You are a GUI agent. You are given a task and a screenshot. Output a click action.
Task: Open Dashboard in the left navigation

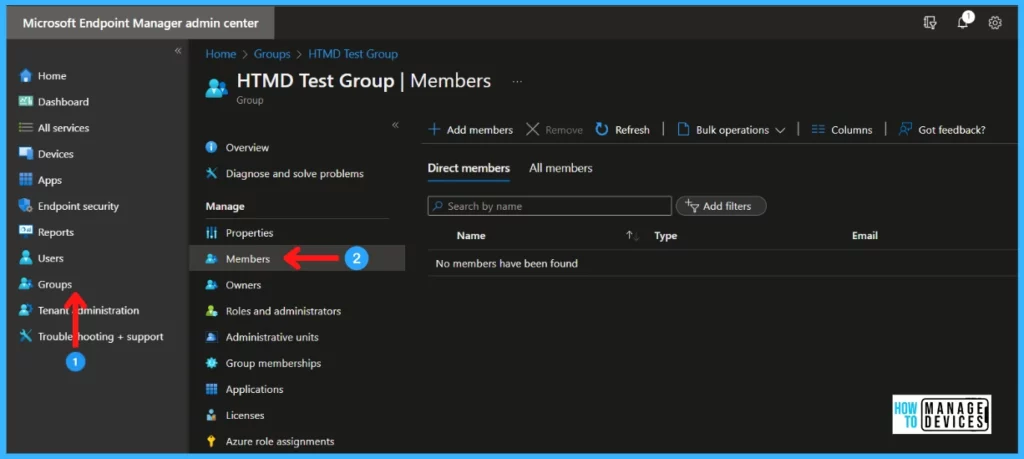[x=63, y=102]
